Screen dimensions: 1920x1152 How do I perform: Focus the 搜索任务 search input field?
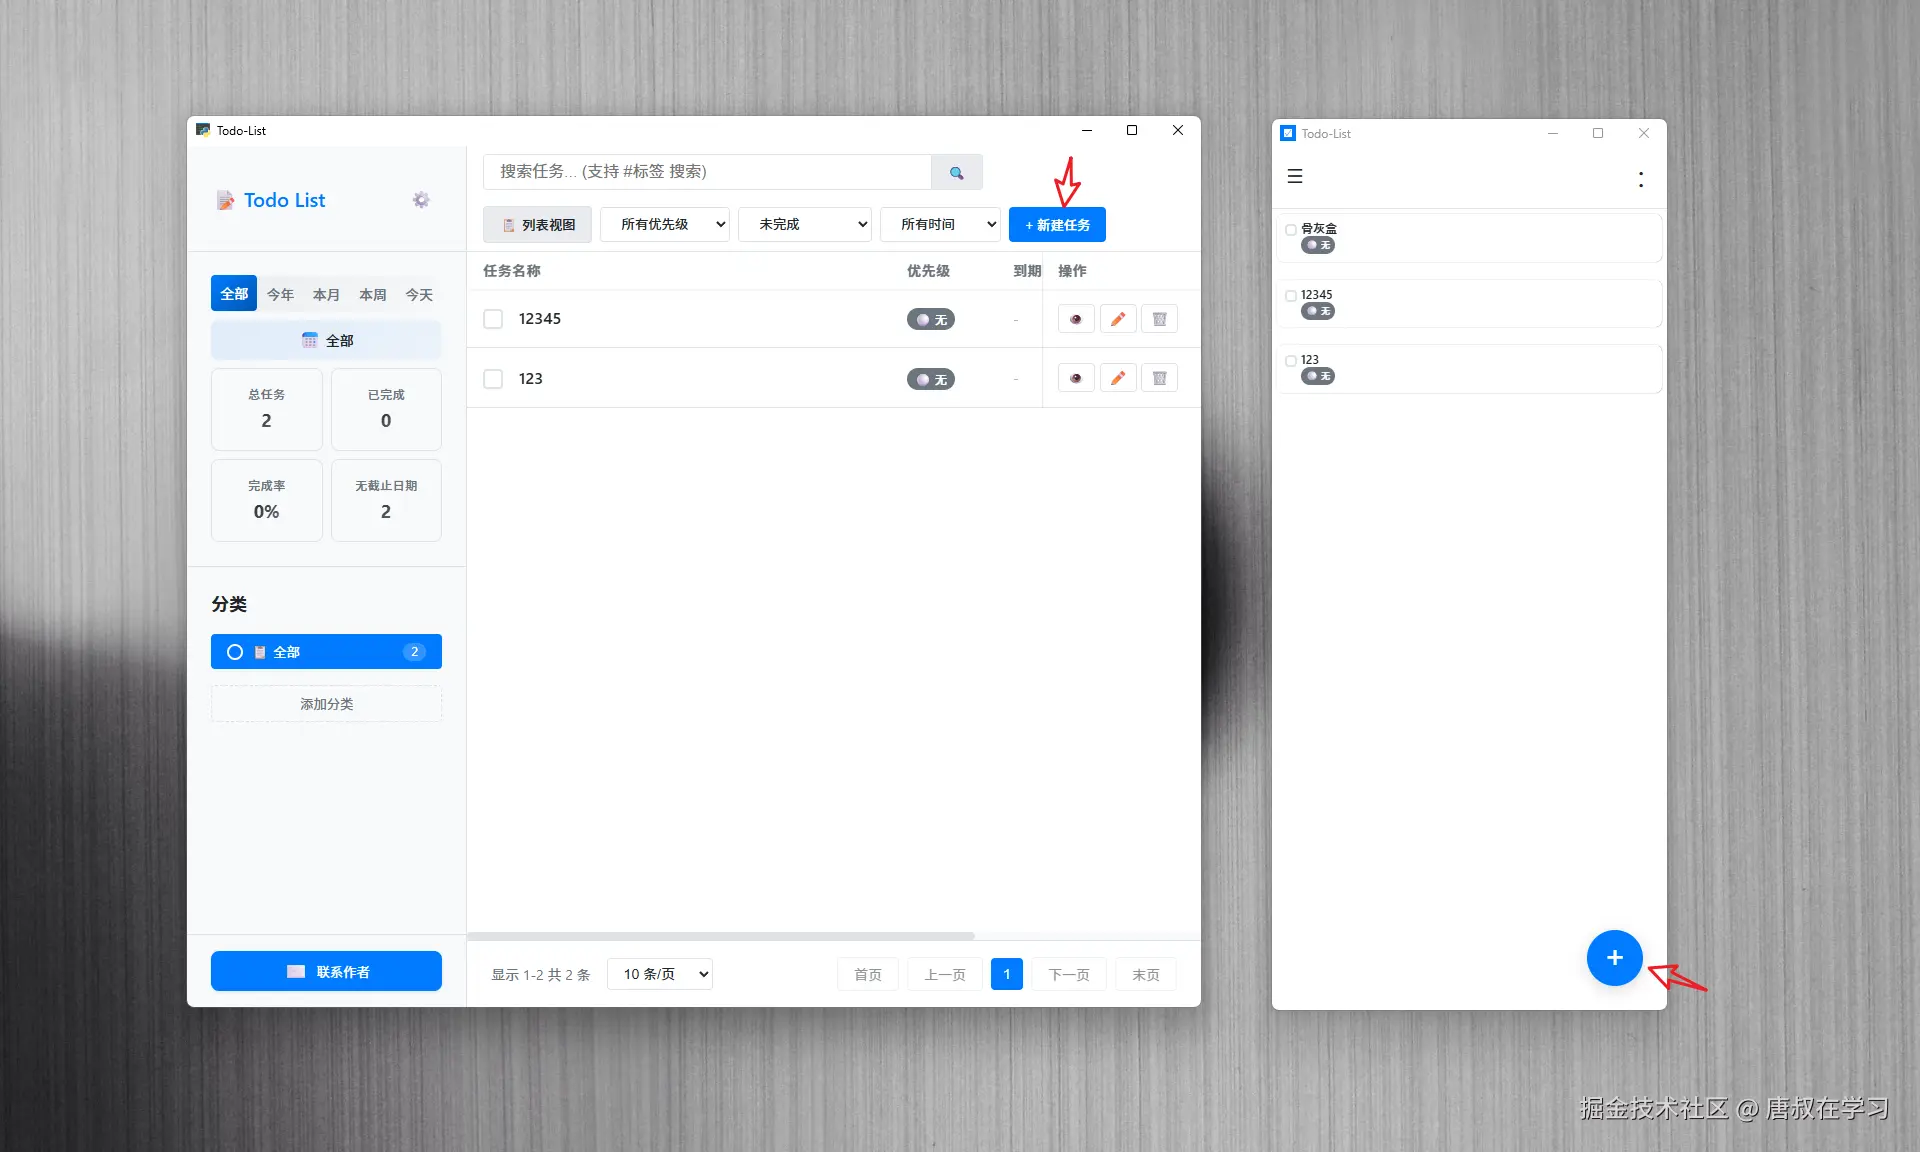(x=706, y=172)
